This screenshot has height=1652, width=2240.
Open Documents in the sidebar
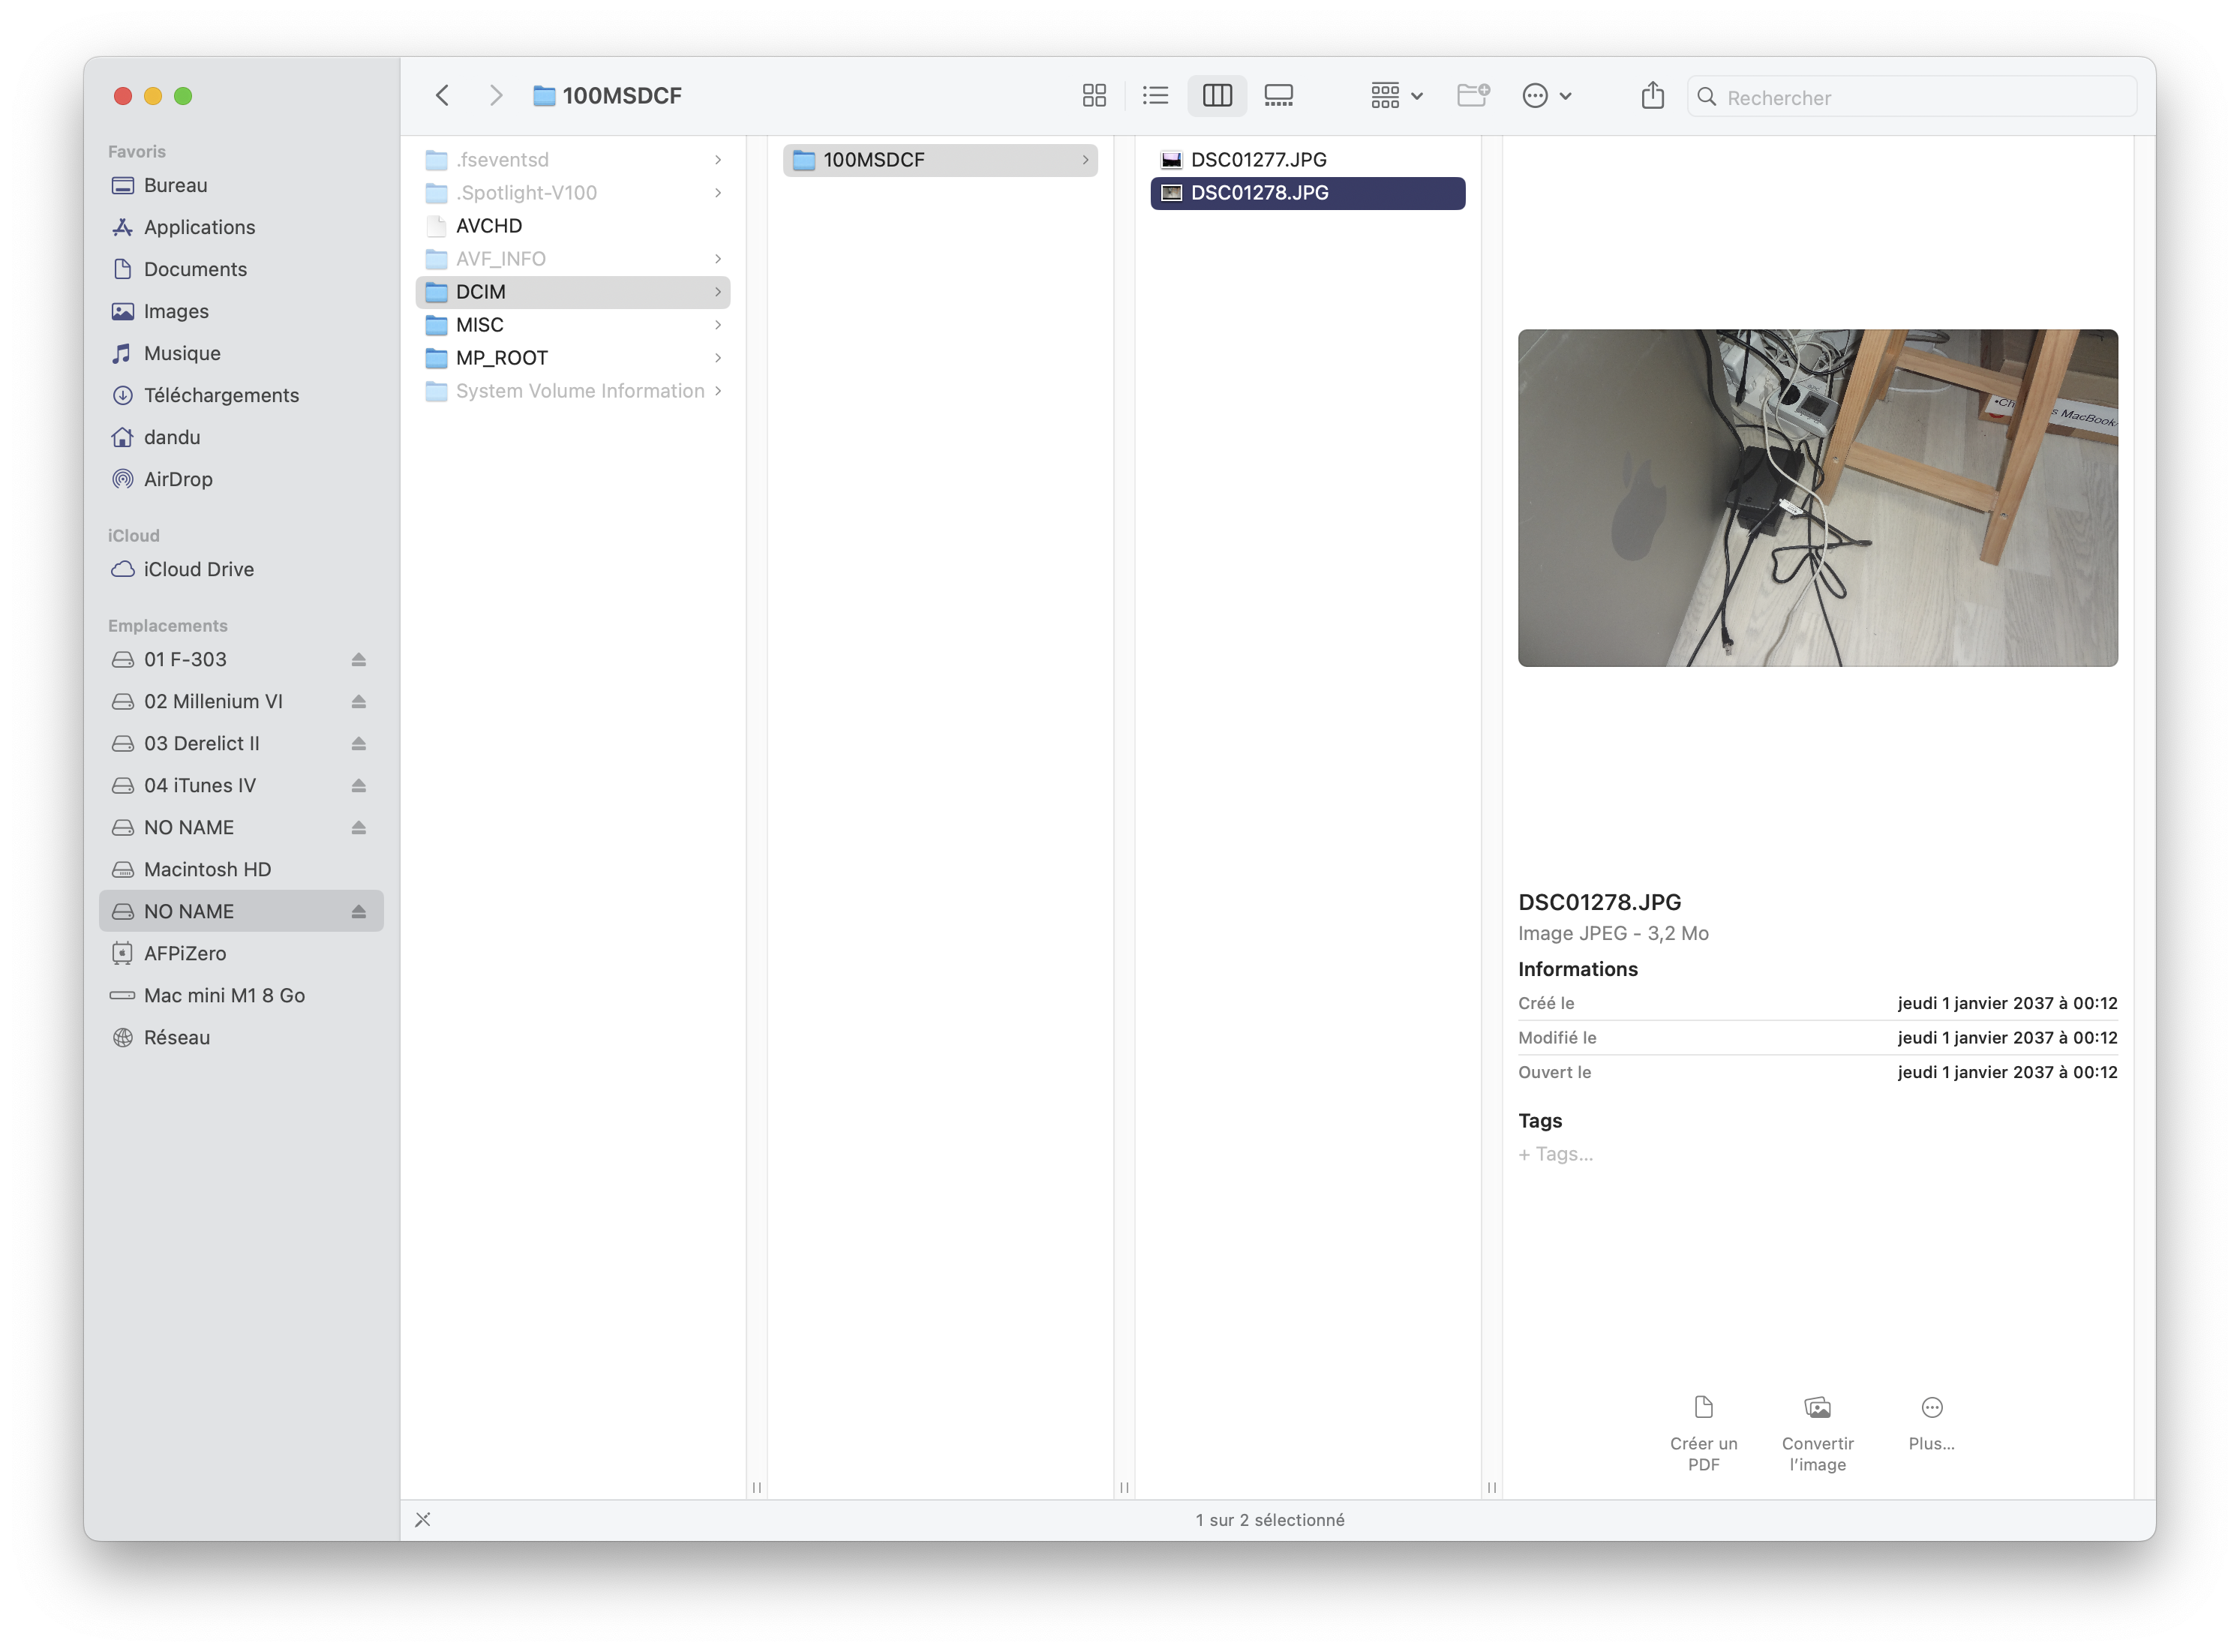click(x=241, y=269)
